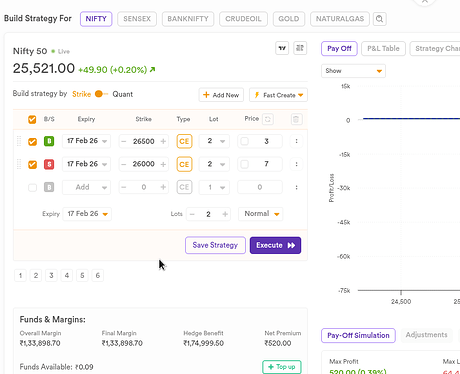Viewport: 460px width, 374px height.
Task: Go to strategy page 3
Action: click(51, 276)
